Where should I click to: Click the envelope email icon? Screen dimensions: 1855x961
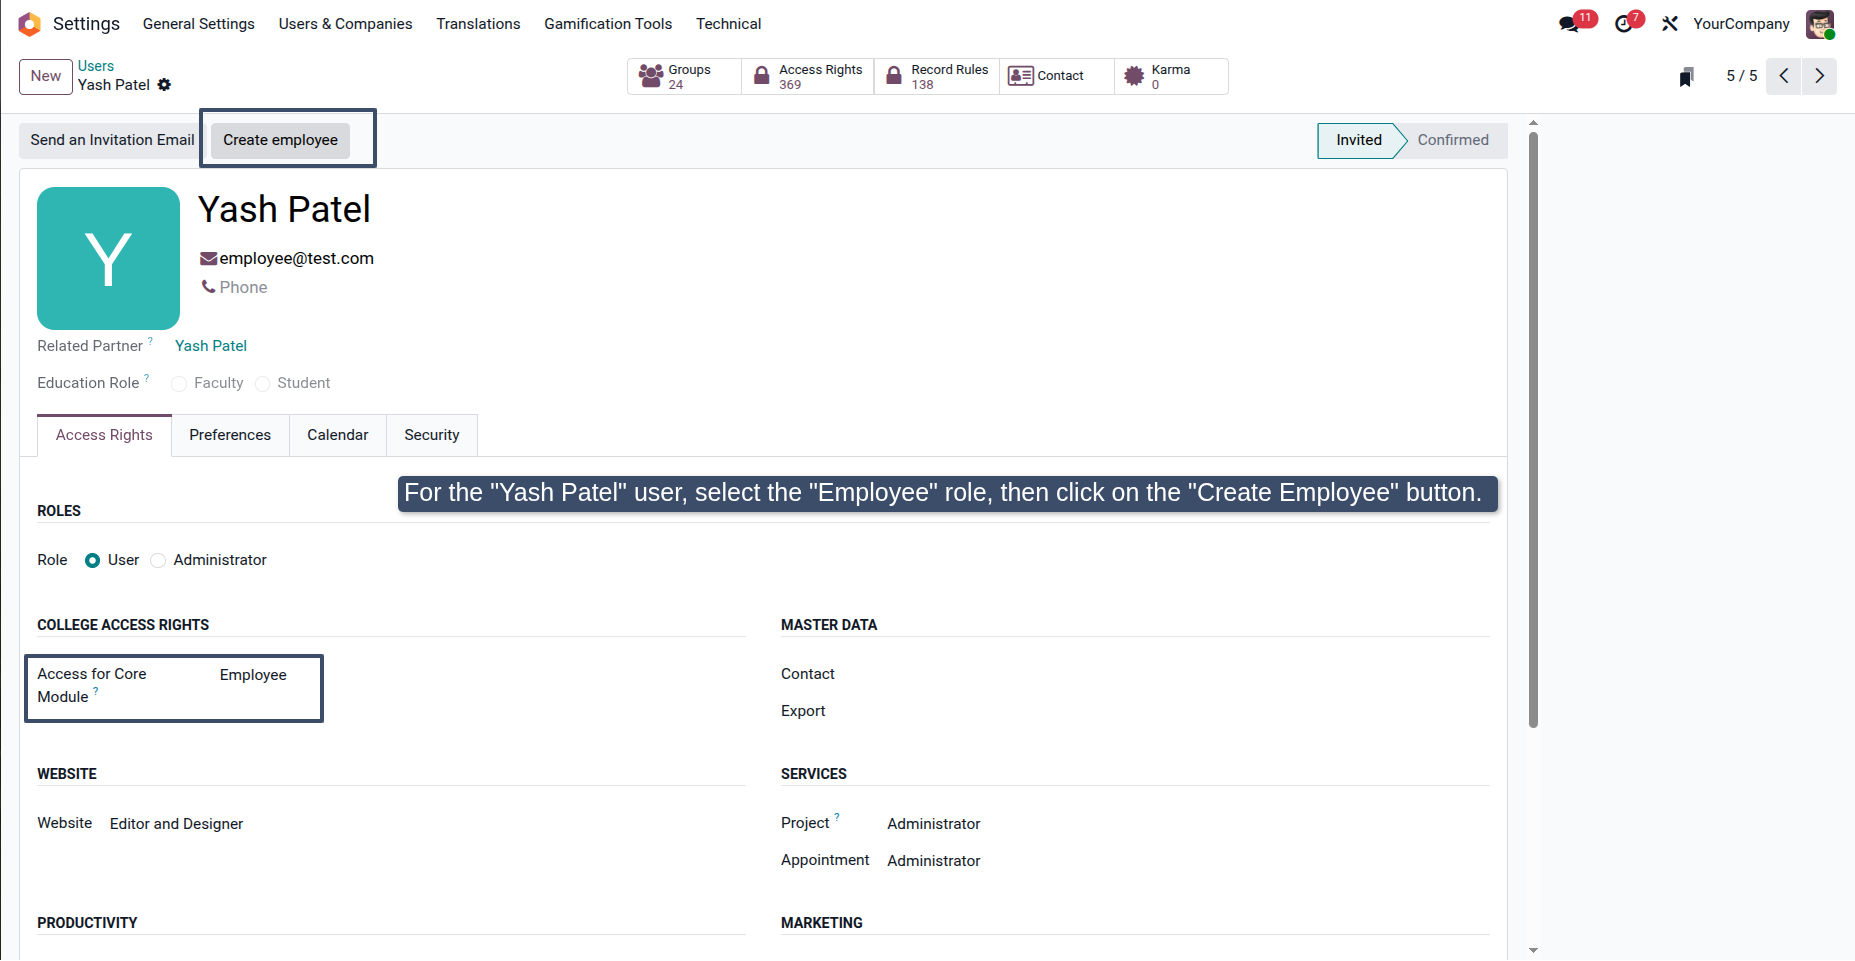(208, 259)
